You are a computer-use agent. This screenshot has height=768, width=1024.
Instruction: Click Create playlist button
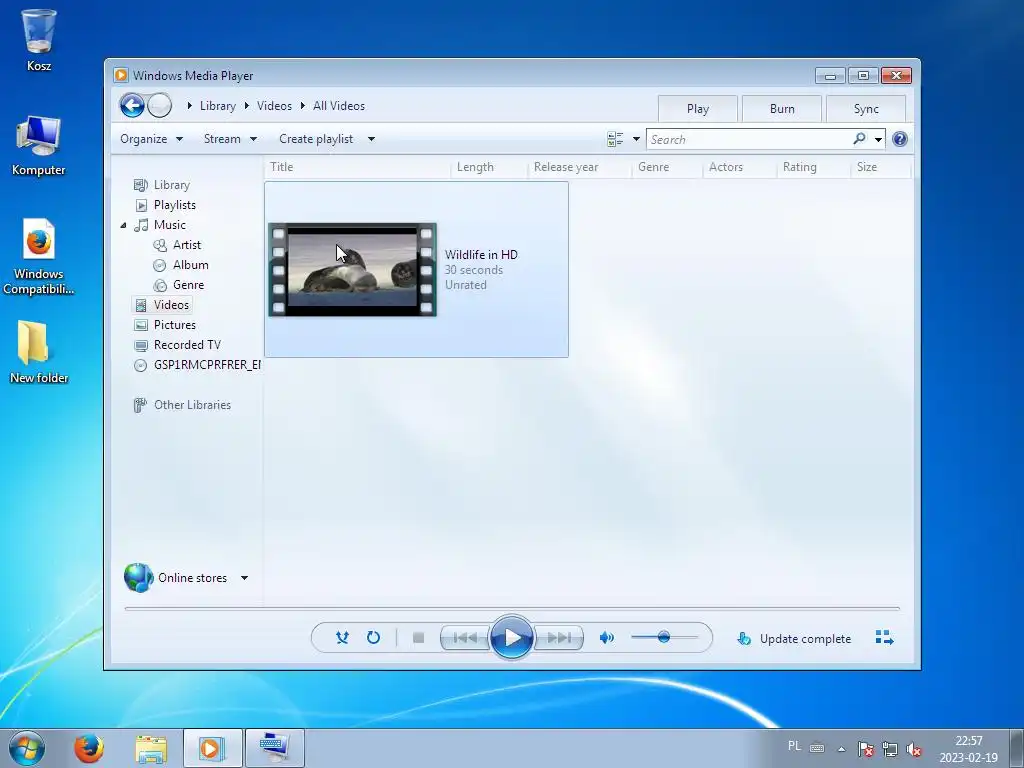click(x=316, y=139)
